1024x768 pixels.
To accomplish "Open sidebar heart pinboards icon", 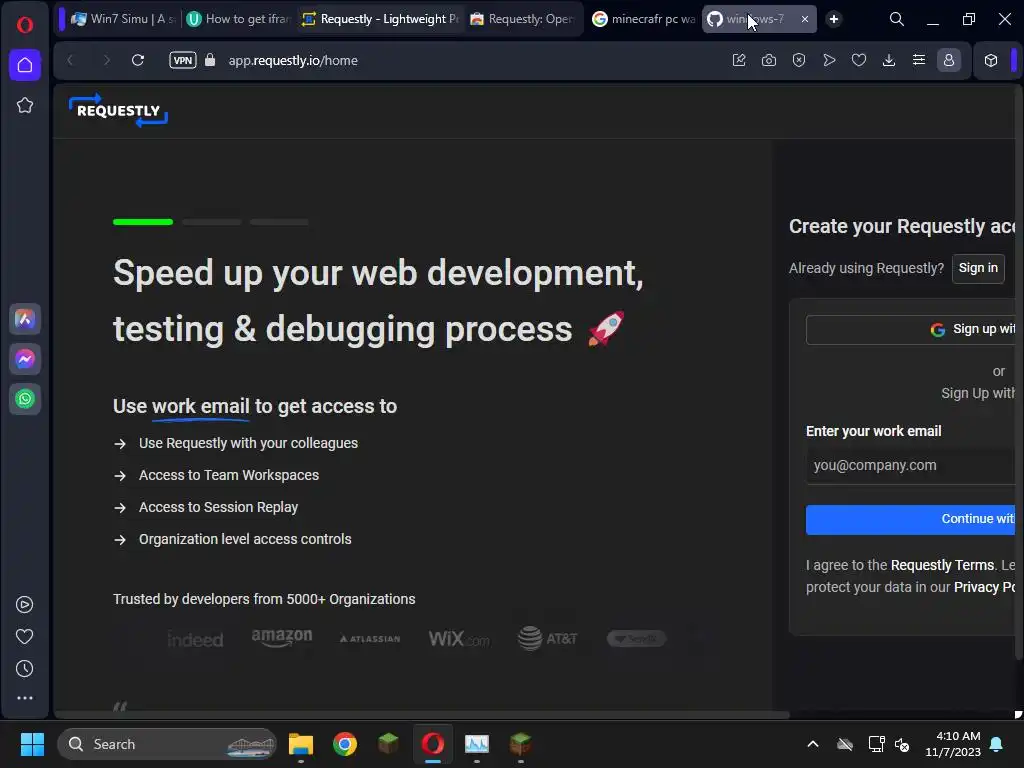I will click(24, 637).
